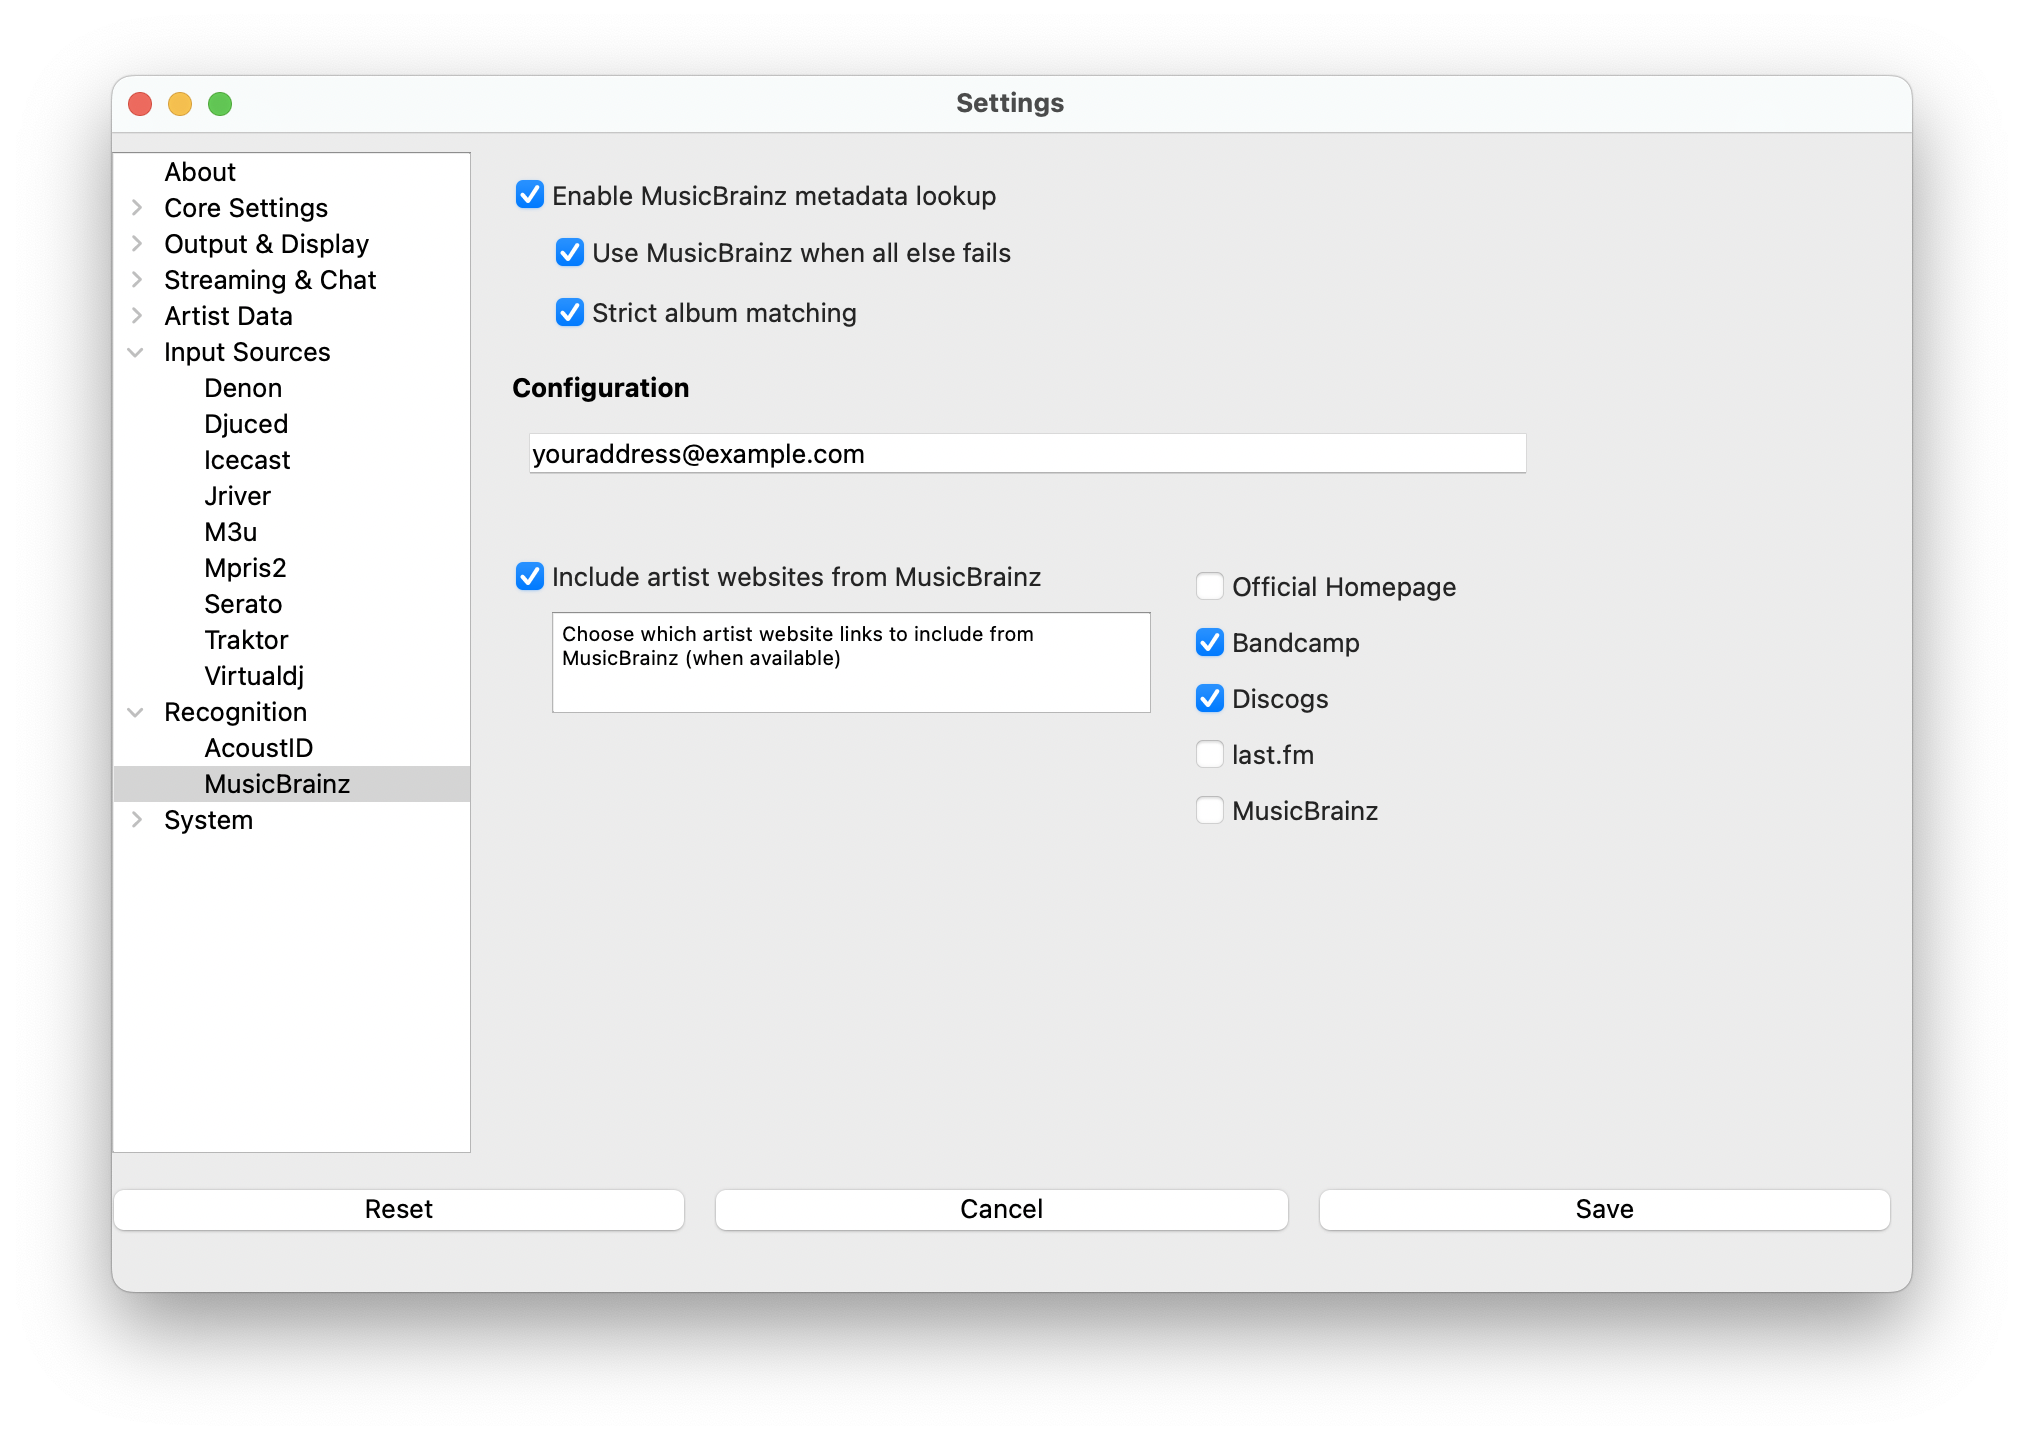The height and width of the screenshot is (1440, 2024).
Task: Collapse the Input Sources section
Action: pyautogui.click(x=136, y=352)
